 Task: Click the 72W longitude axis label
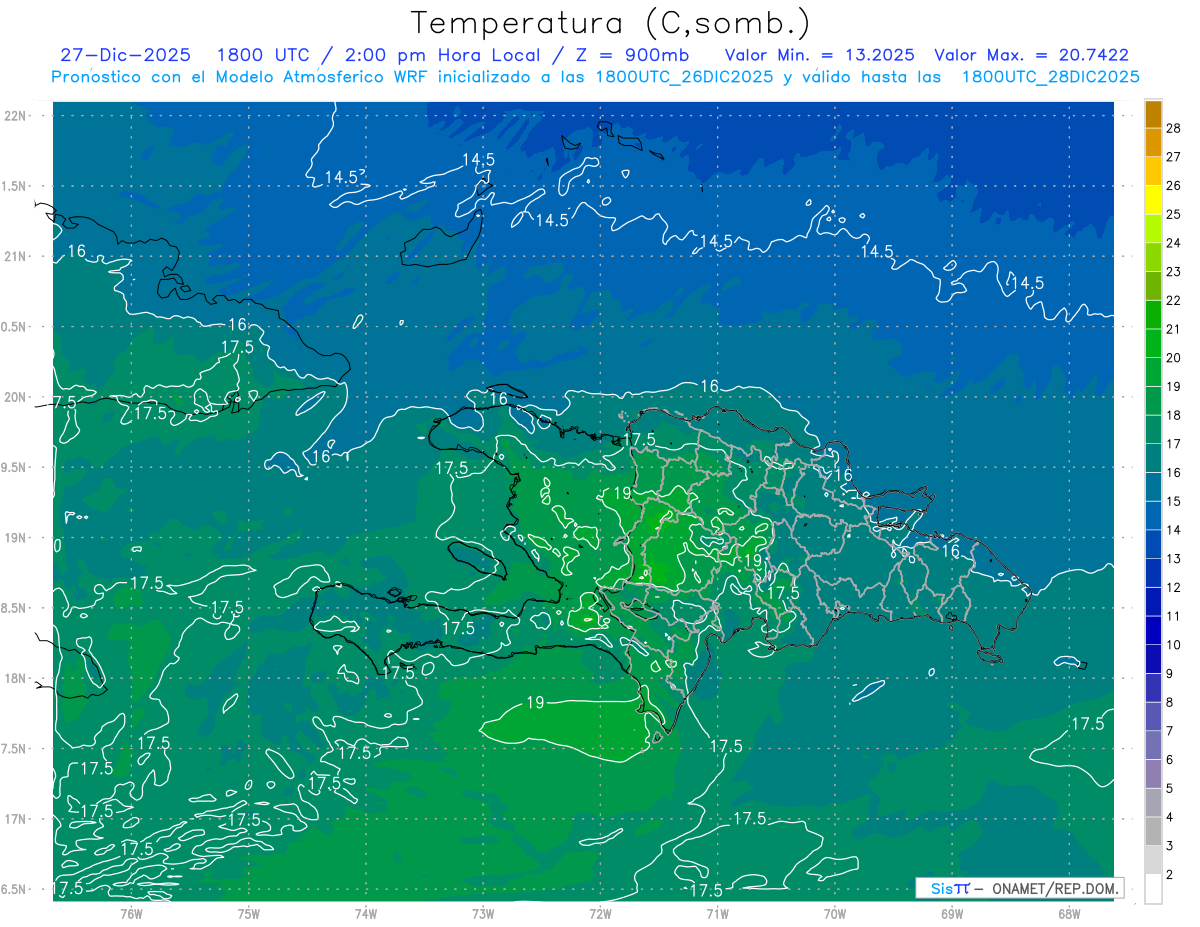pos(600,913)
